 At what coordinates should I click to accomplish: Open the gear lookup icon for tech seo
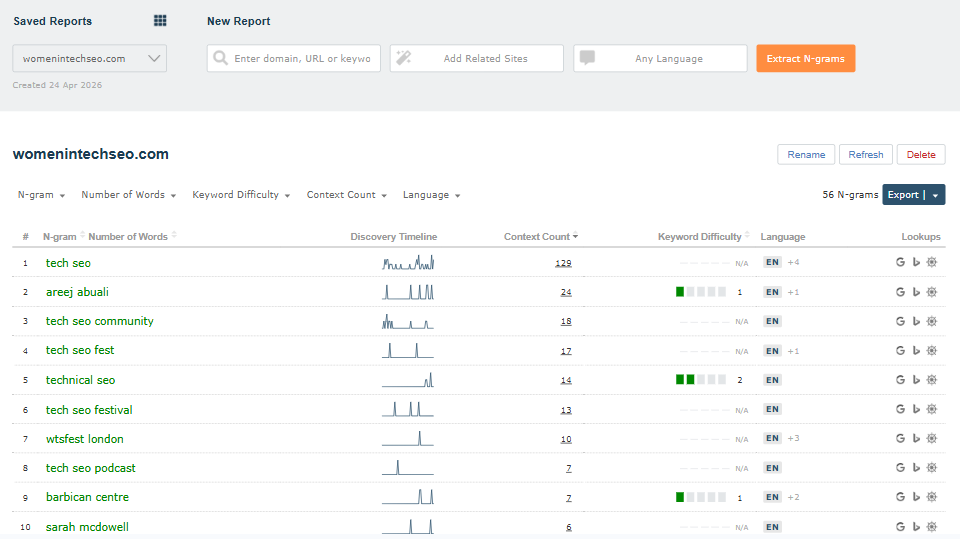(932, 262)
